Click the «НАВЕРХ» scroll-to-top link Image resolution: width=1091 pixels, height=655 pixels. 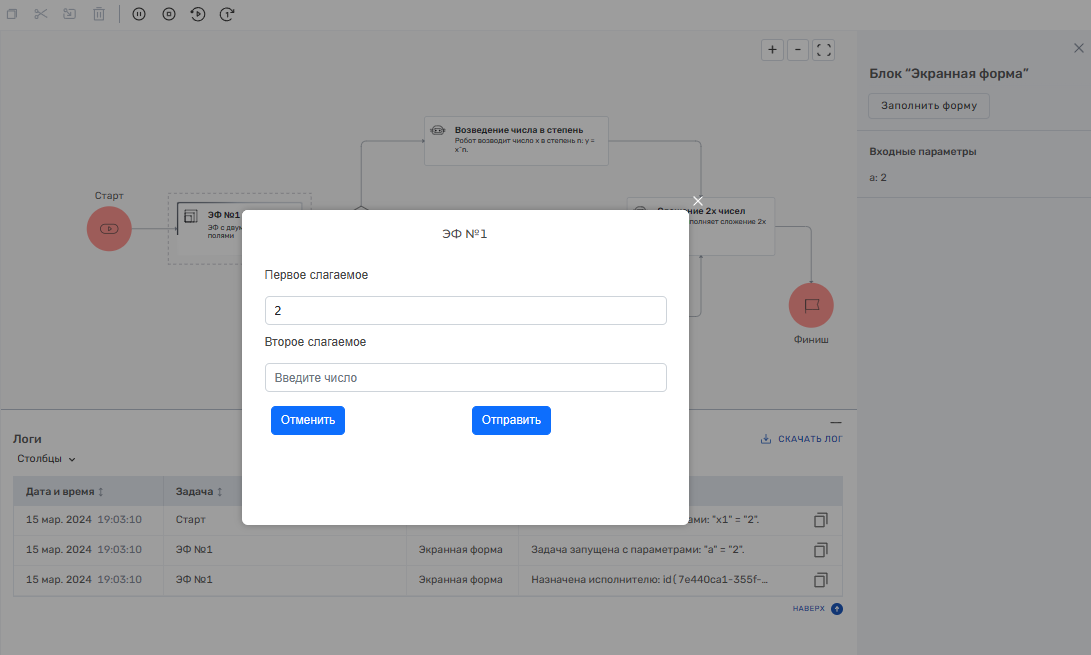pyautogui.click(x=817, y=609)
